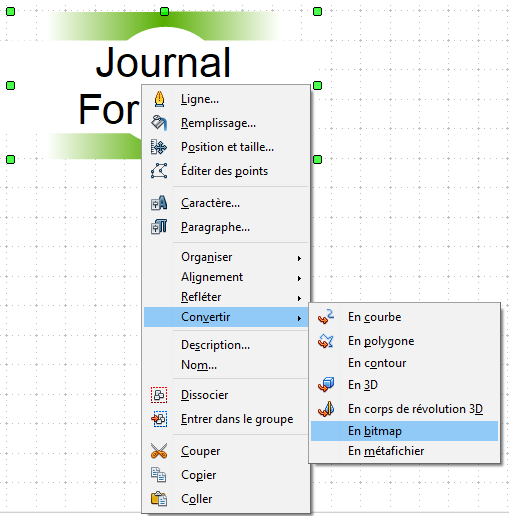This screenshot has width=509, height=516.
Task: Click the En corps de révolution 3D icon
Action: [326, 409]
